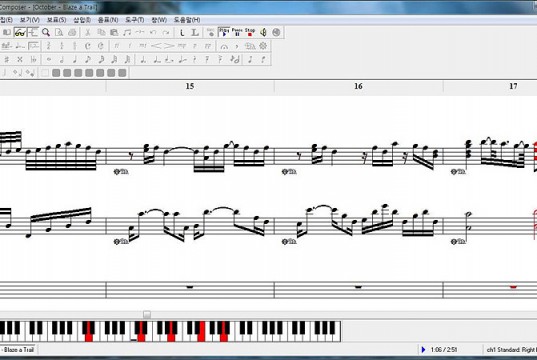Click the Play button in the toolbar
The width and height of the screenshot is (537, 360).
[224, 32]
